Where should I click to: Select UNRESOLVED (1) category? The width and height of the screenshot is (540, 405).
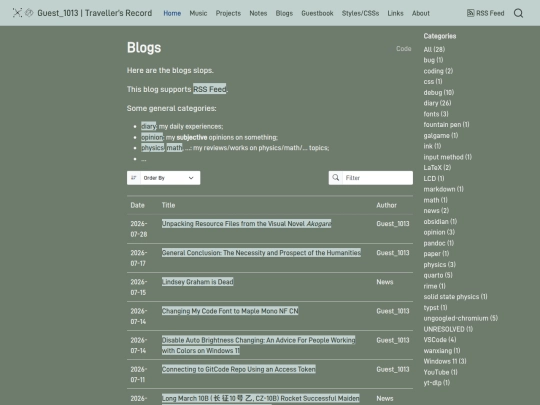448,329
